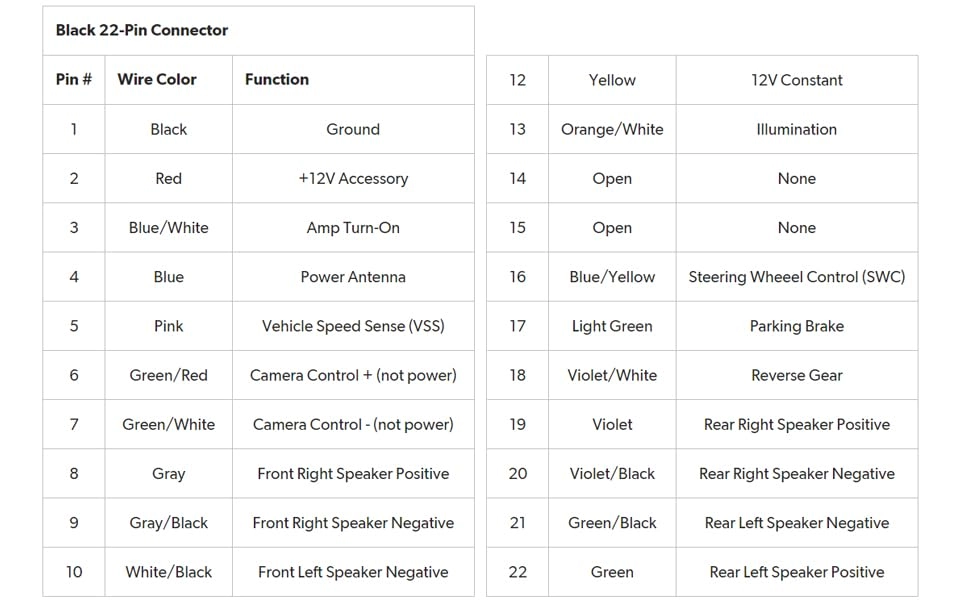Click pin number 17 cell

pyautogui.click(x=517, y=326)
